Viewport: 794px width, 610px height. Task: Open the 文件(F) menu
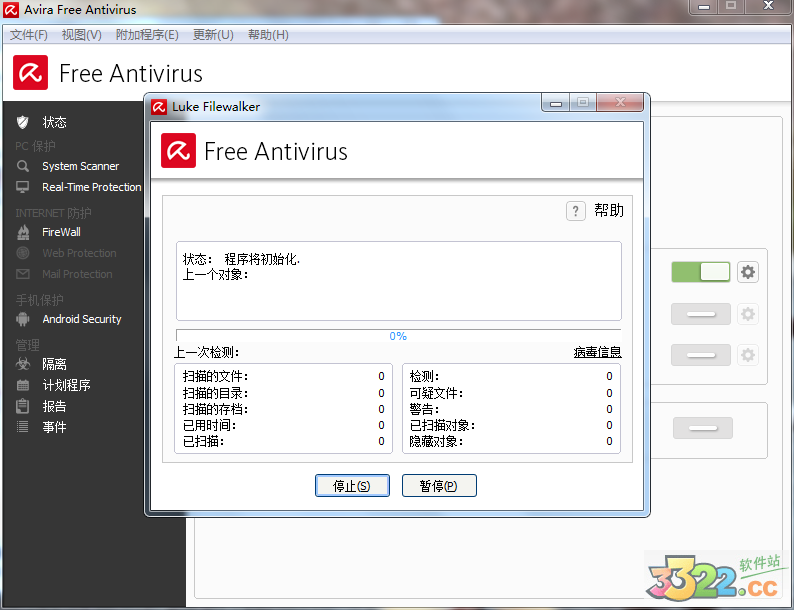click(x=29, y=35)
